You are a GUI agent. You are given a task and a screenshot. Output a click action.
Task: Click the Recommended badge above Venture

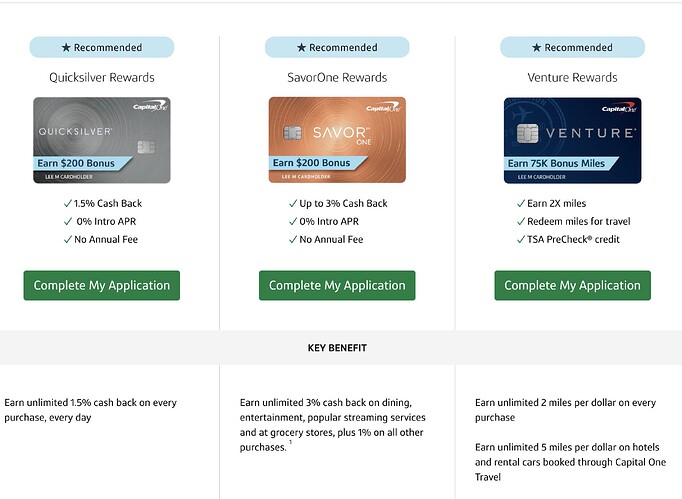572,47
